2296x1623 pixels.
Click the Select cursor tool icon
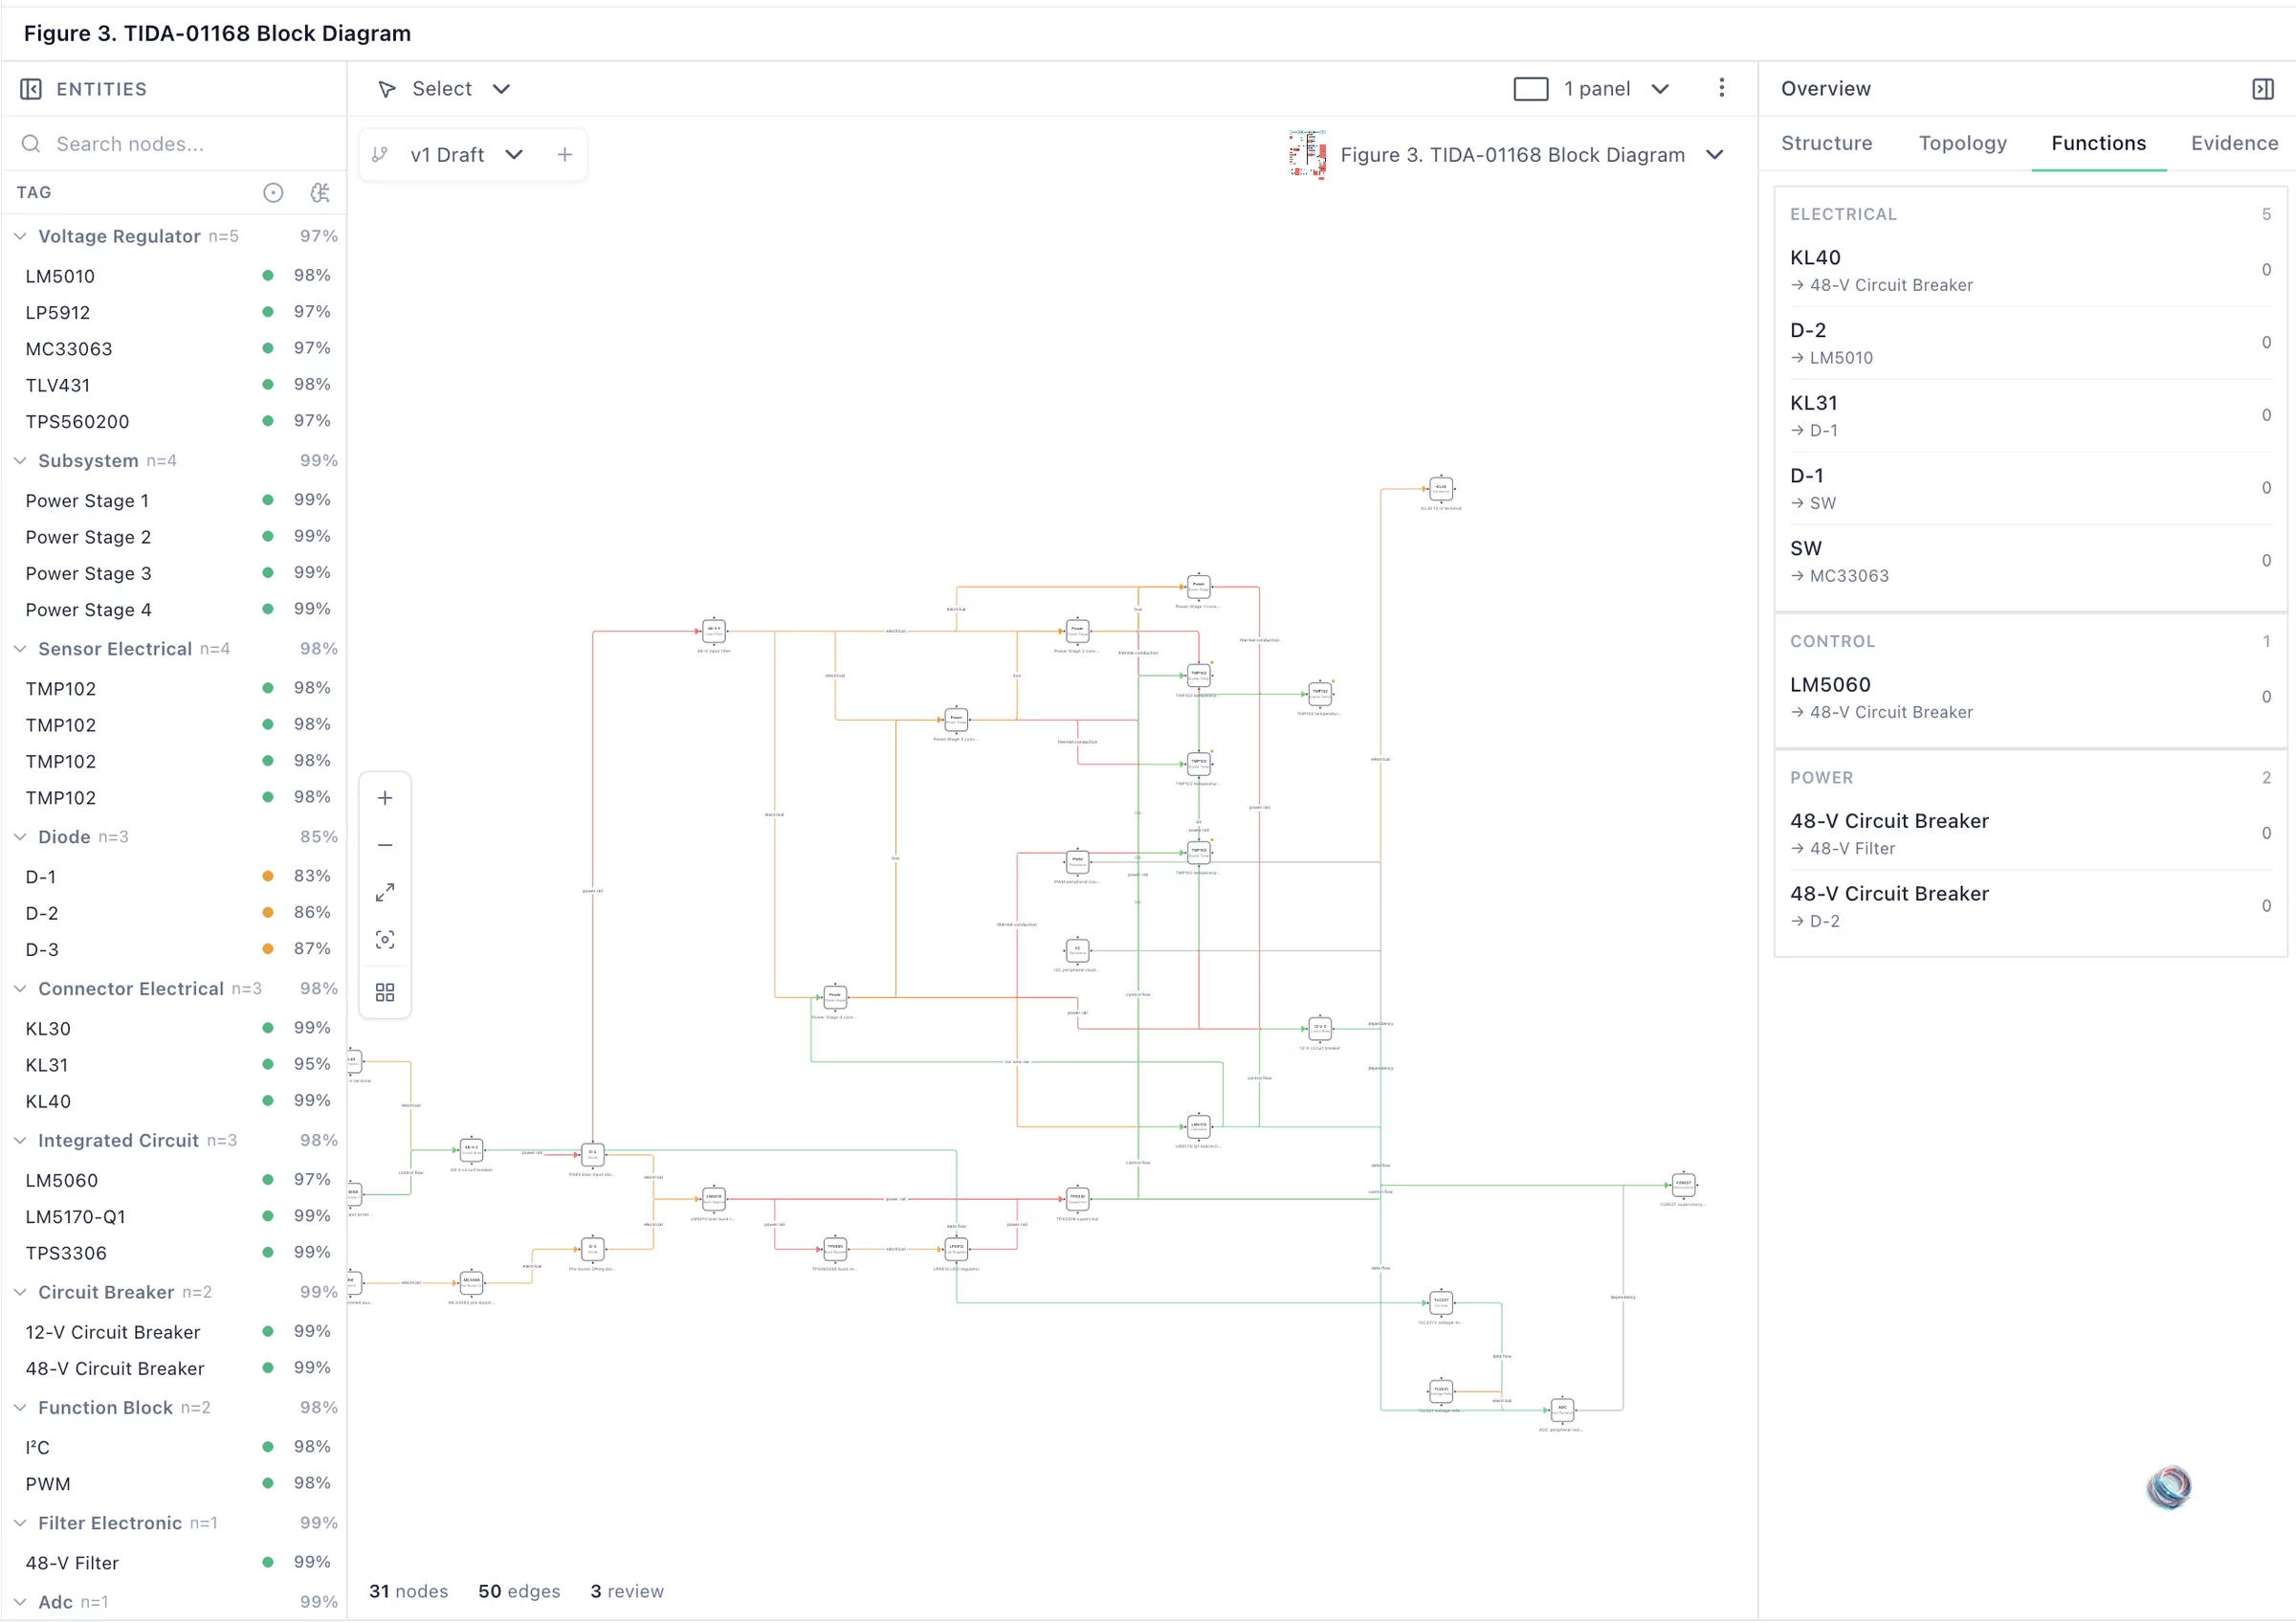(386, 89)
